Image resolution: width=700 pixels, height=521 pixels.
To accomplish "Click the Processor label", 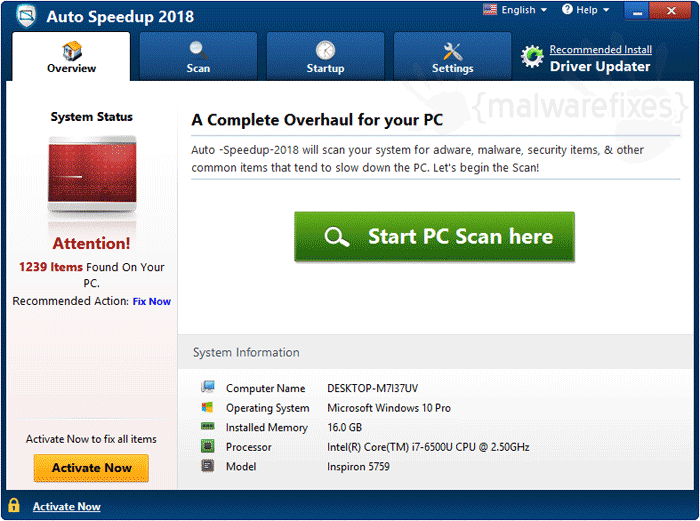I will point(248,447).
